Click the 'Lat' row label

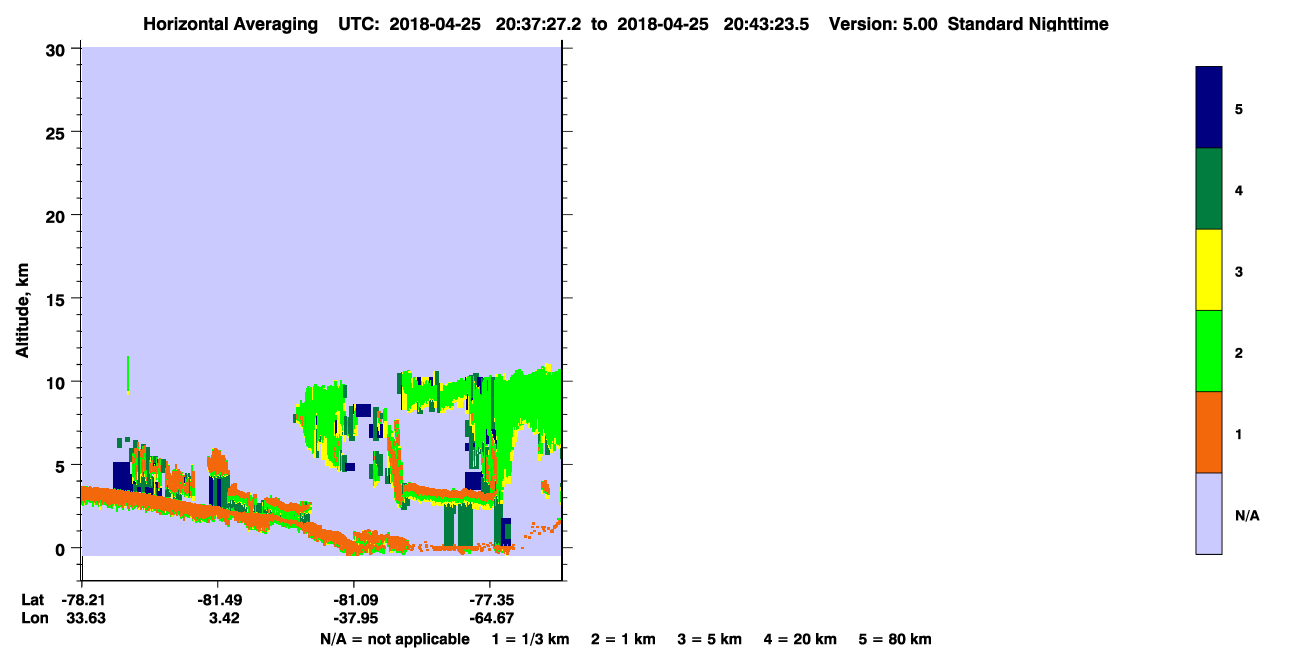point(33,600)
